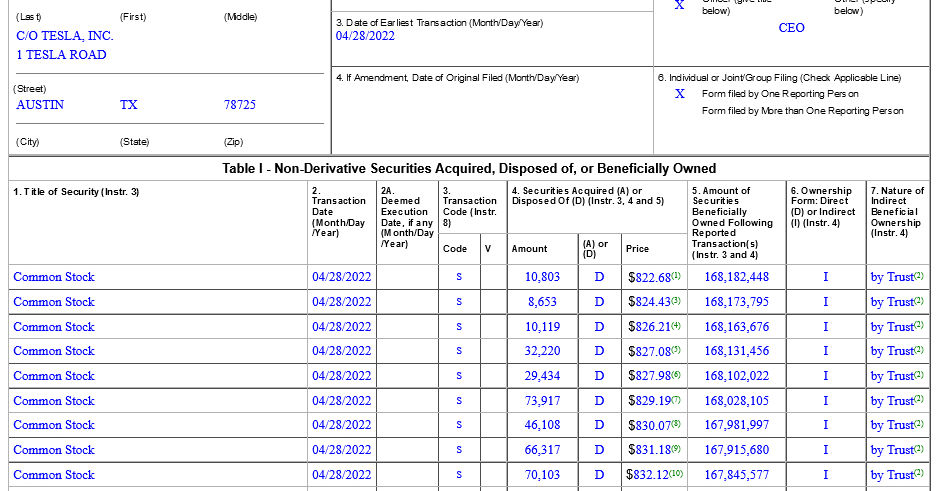The image size is (939, 491).
Task: Click beneficially owned amount 167,845,577
Action: (736, 475)
